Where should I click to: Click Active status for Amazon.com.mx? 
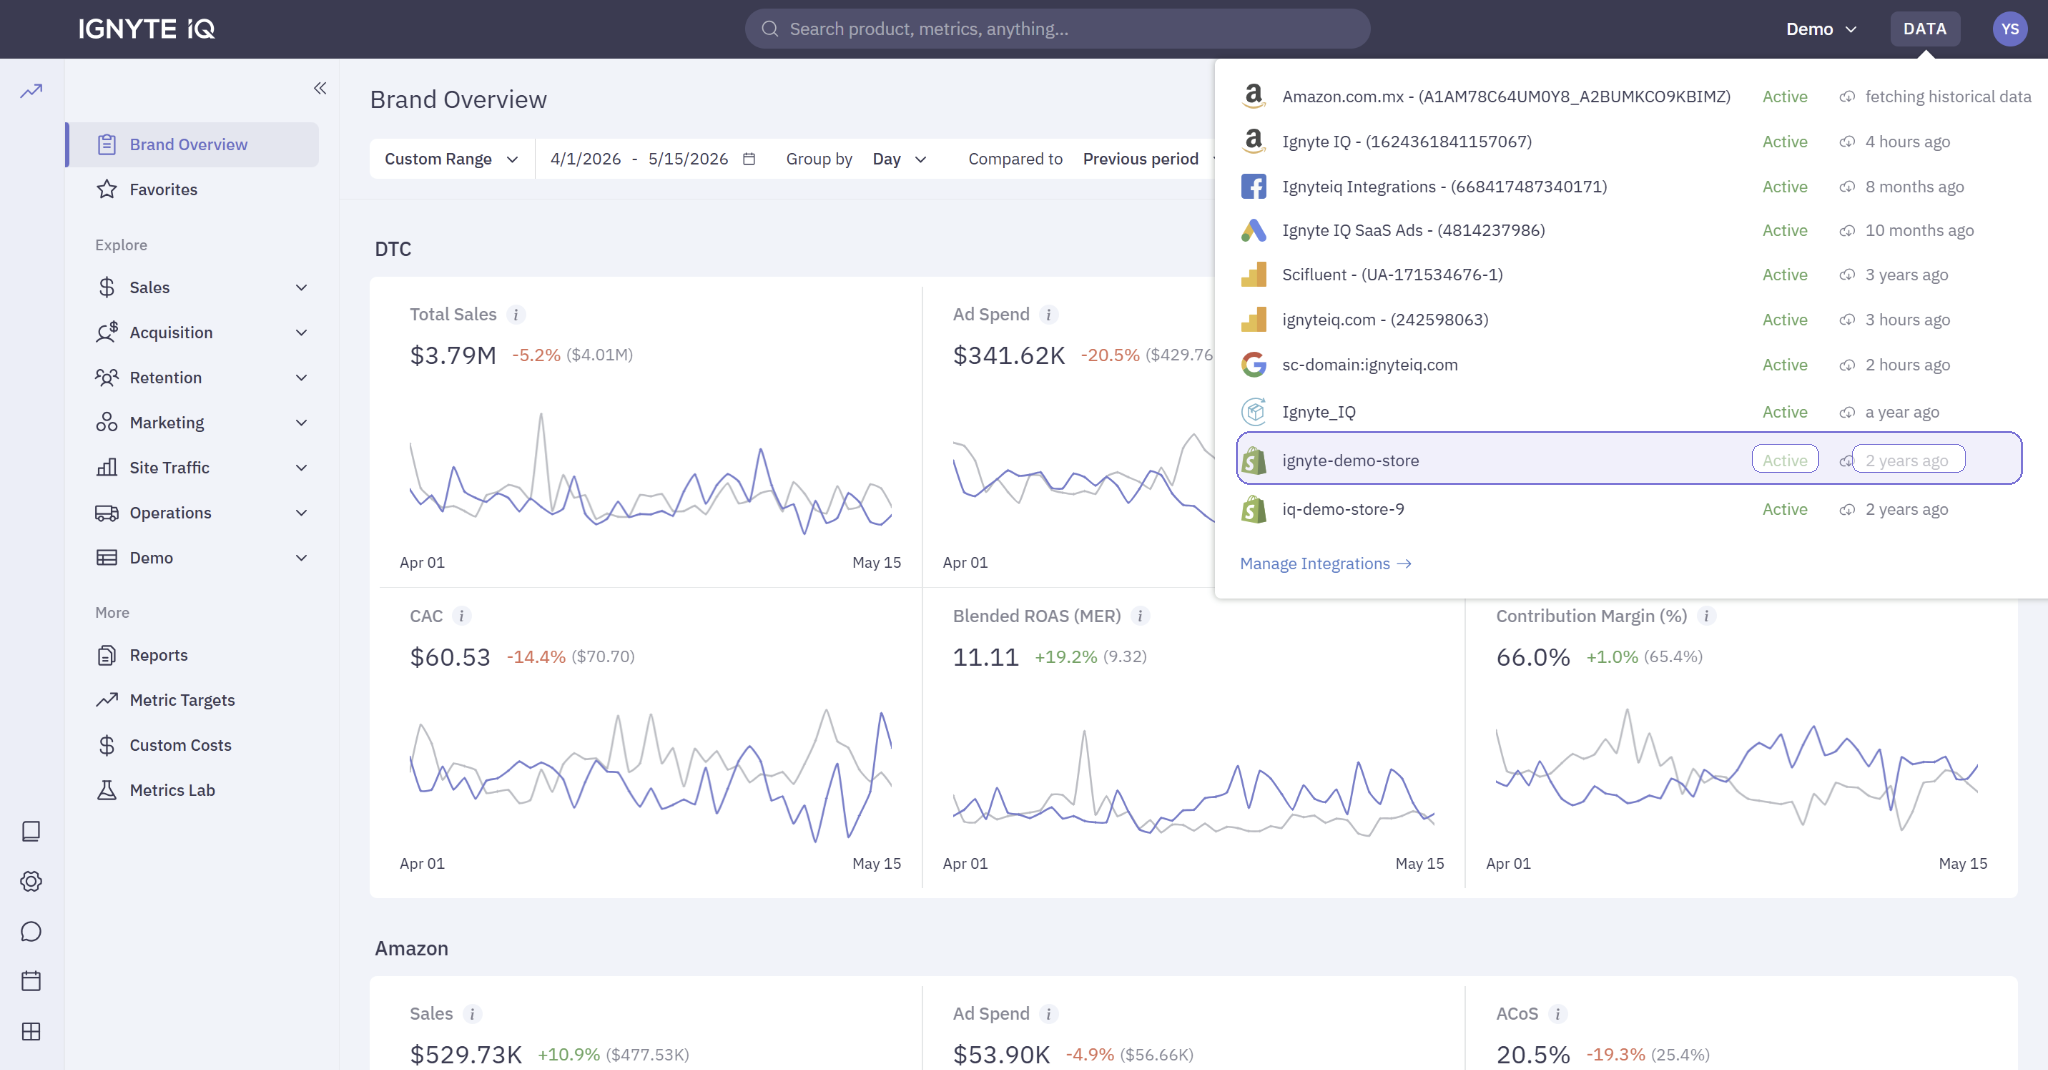[1785, 97]
